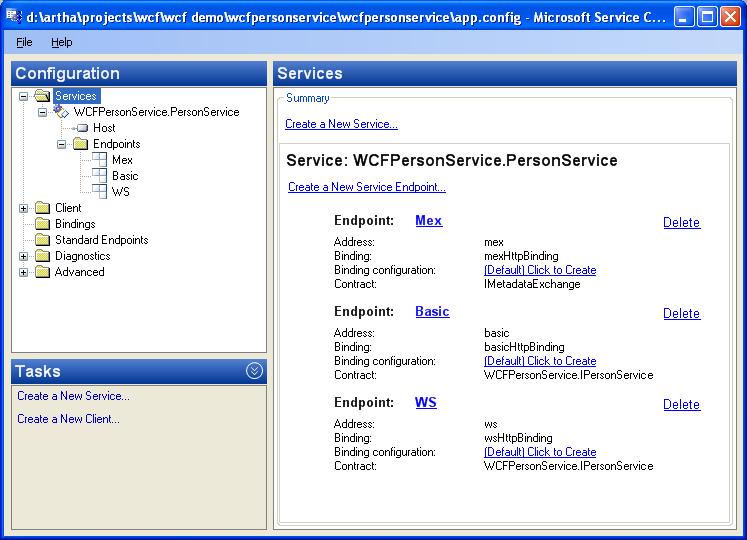Click Create a New Client in Tasks panel
This screenshot has width=747, height=540.
pos(69,419)
